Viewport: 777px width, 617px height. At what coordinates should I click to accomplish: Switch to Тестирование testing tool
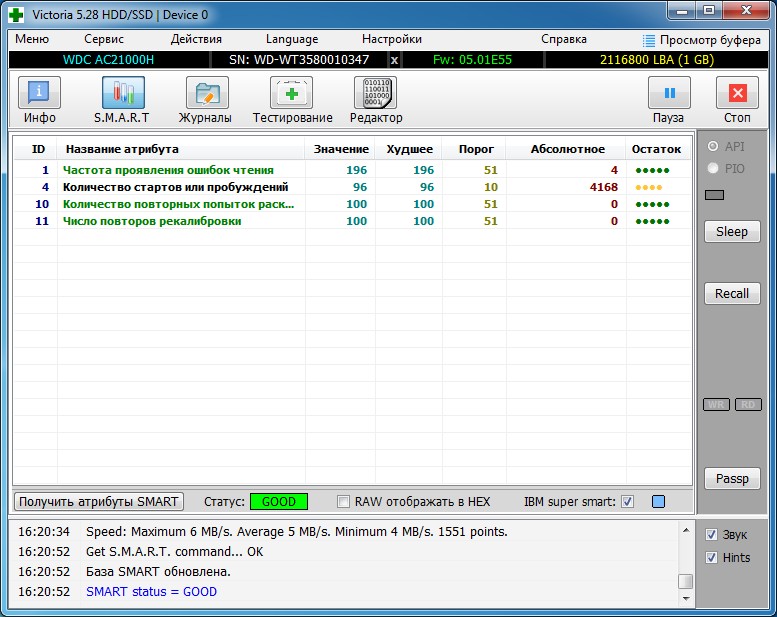point(291,93)
